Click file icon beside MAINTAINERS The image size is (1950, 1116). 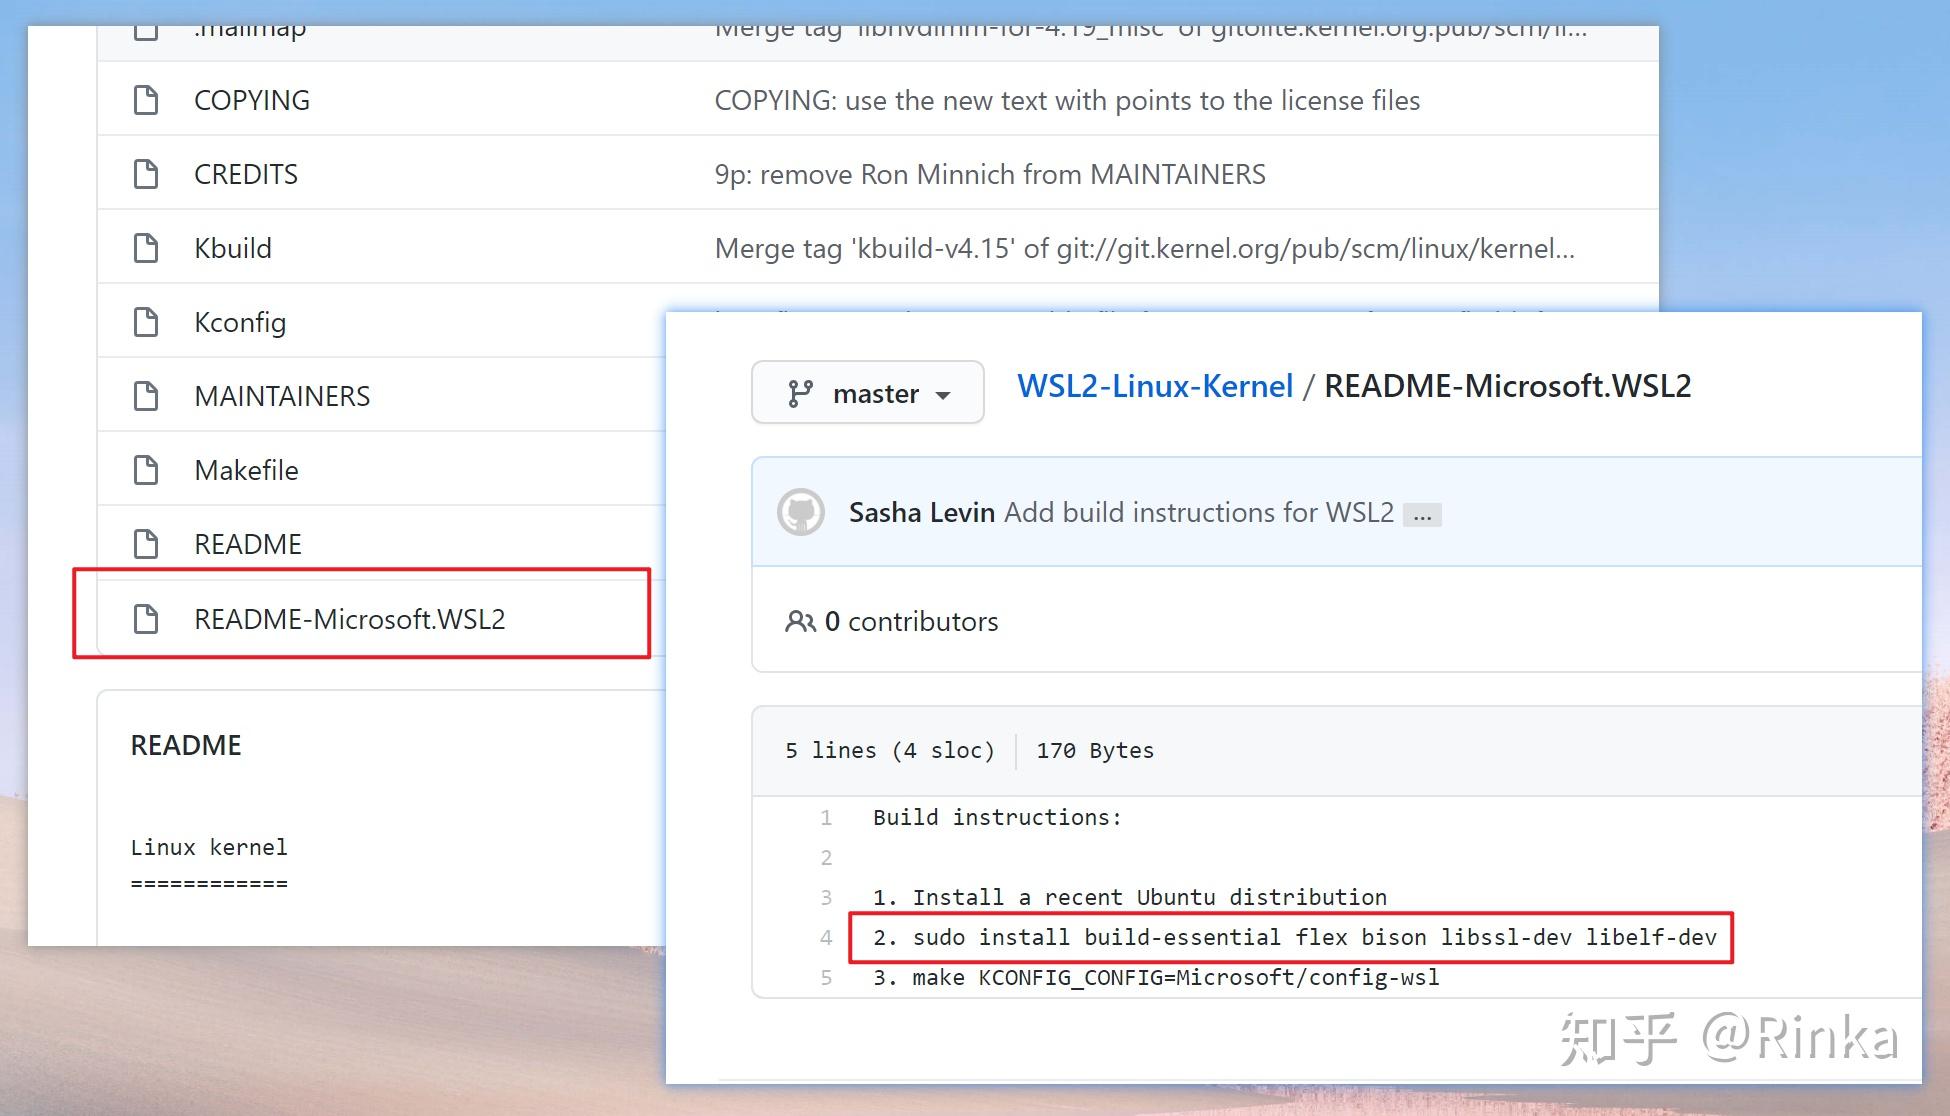146,396
